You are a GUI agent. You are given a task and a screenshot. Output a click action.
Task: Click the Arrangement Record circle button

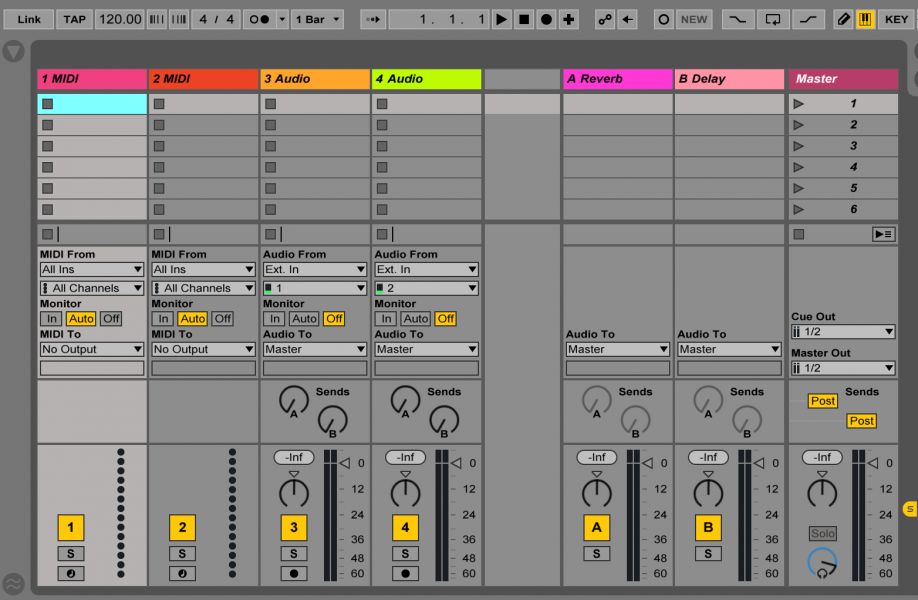click(x=546, y=19)
